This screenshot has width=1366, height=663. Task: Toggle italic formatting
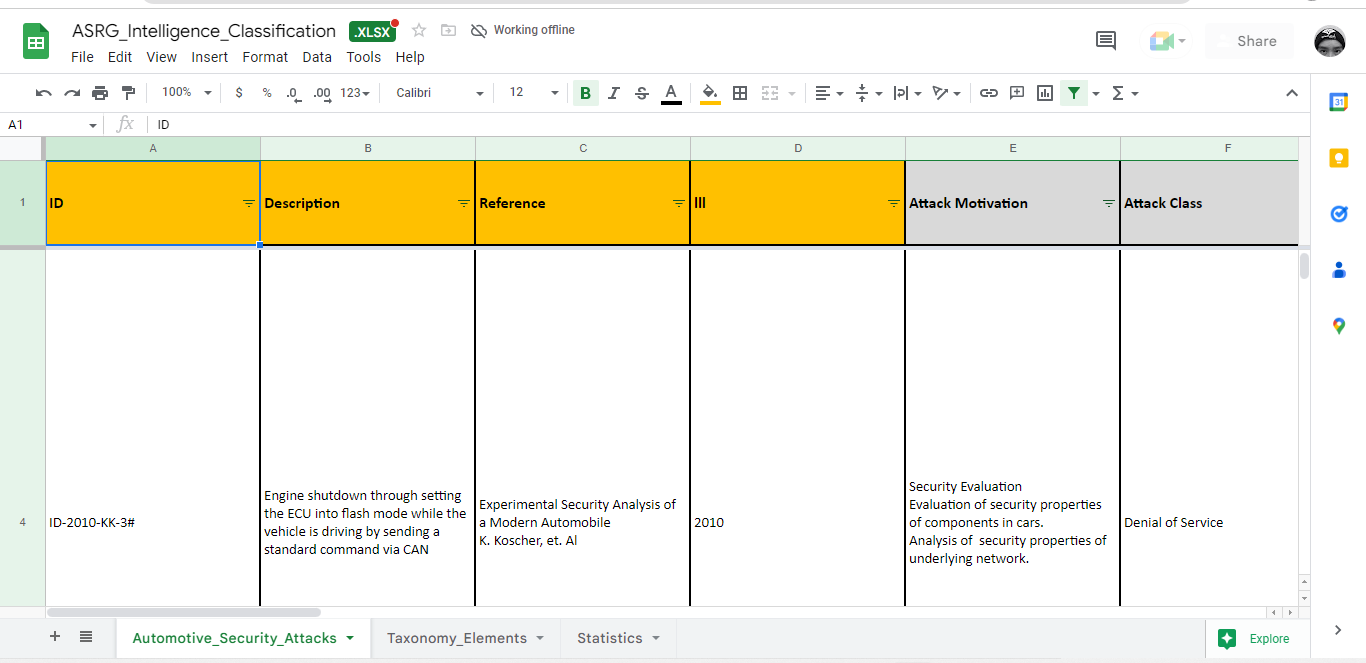click(614, 93)
